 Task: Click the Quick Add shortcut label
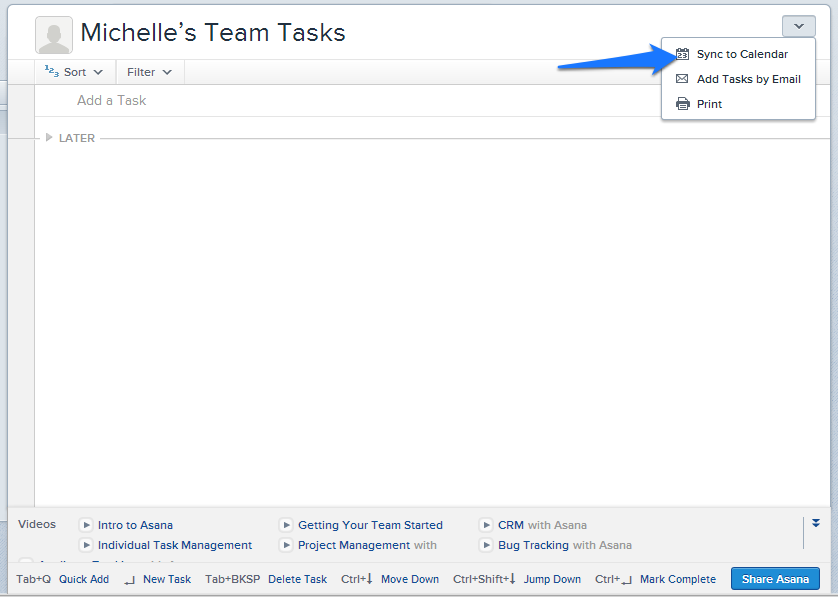coord(84,579)
